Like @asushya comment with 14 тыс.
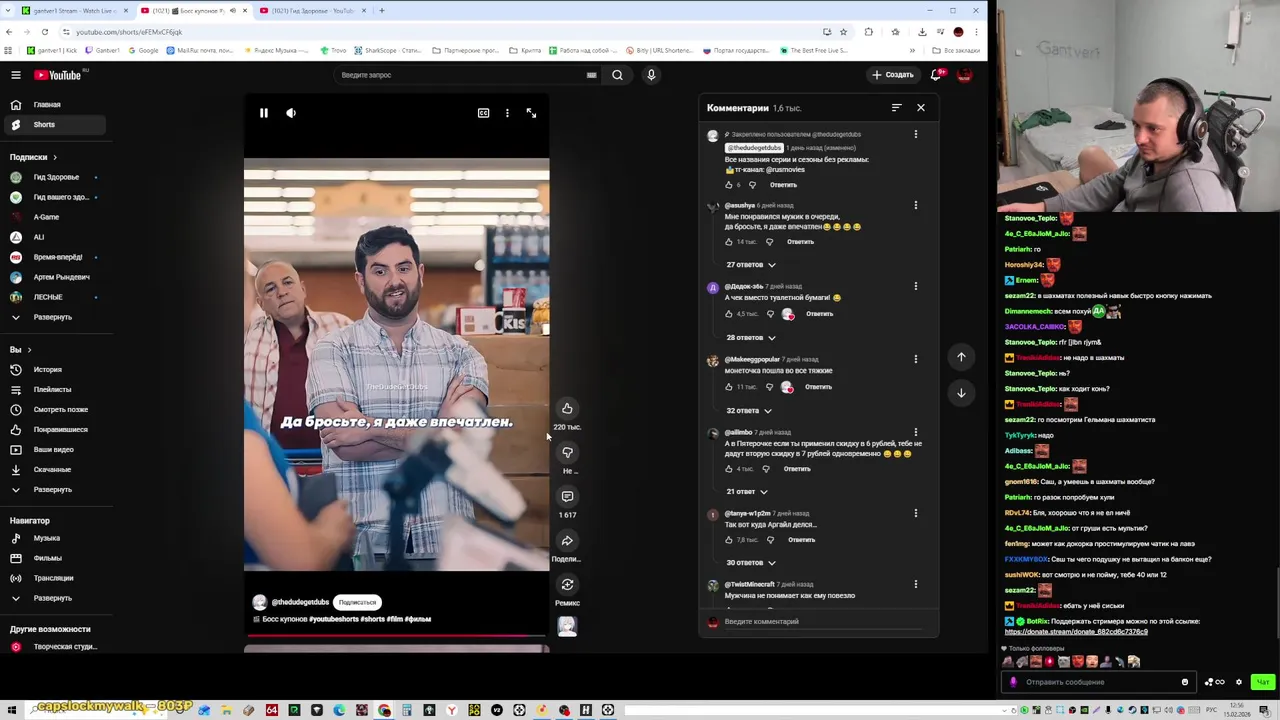The width and height of the screenshot is (1280, 720). (729, 242)
